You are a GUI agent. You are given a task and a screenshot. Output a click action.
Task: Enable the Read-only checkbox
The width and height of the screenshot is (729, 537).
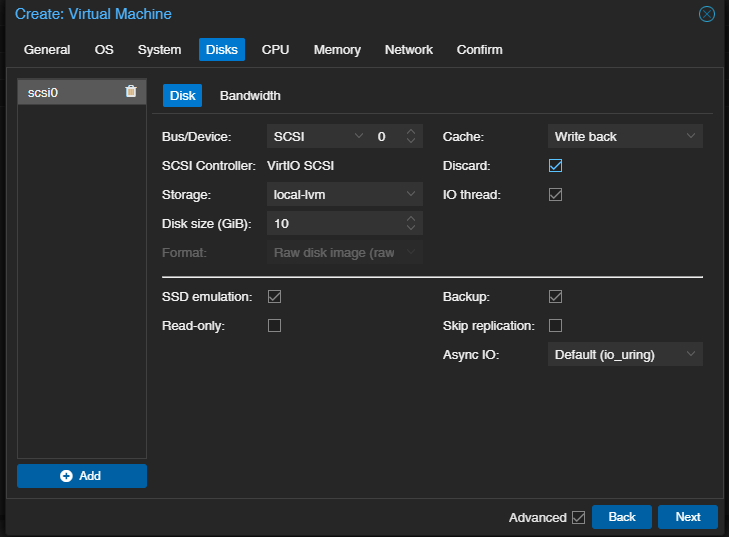pos(274,326)
